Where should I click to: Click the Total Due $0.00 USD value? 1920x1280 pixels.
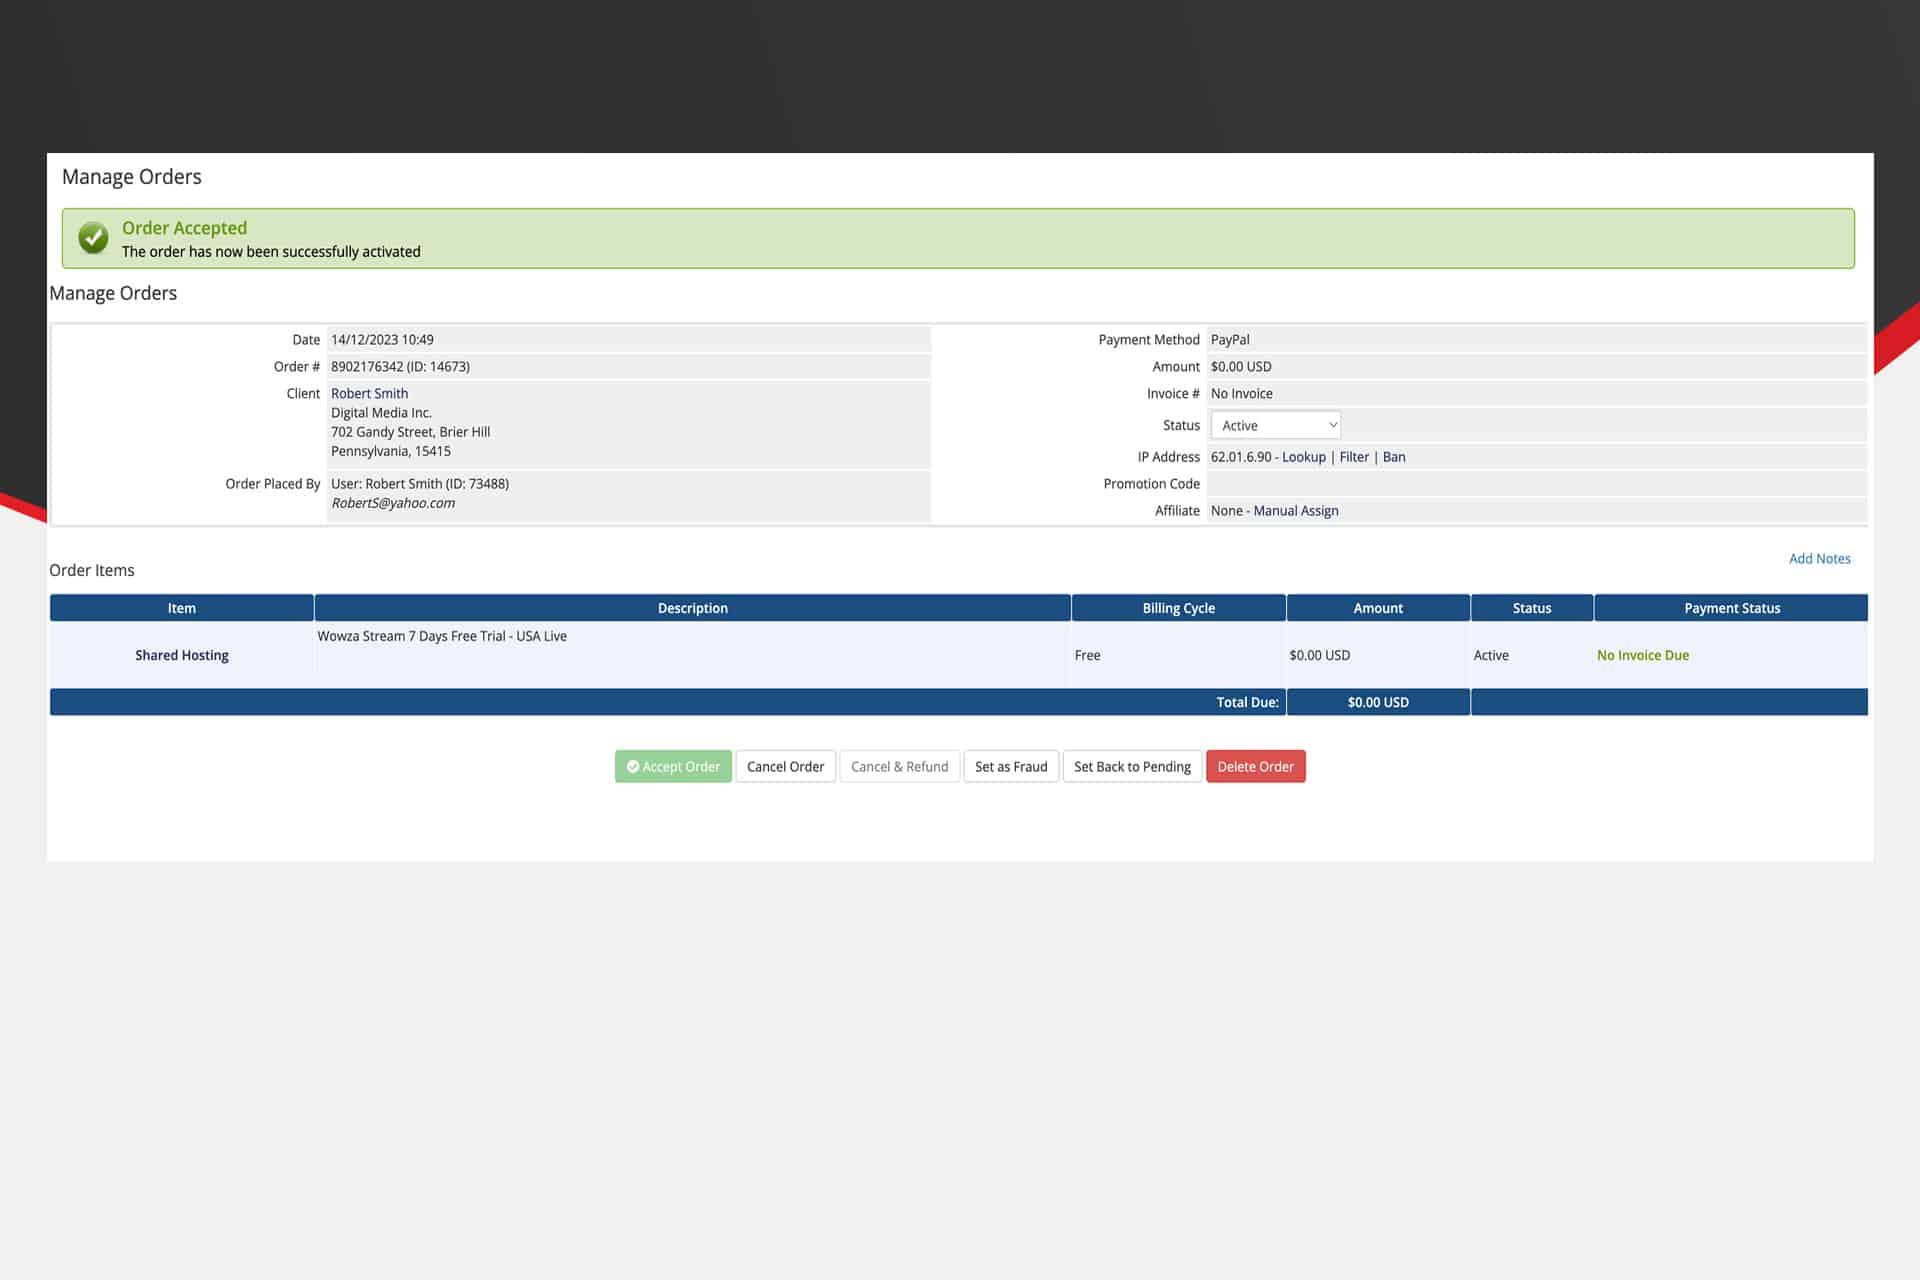[x=1378, y=702]
